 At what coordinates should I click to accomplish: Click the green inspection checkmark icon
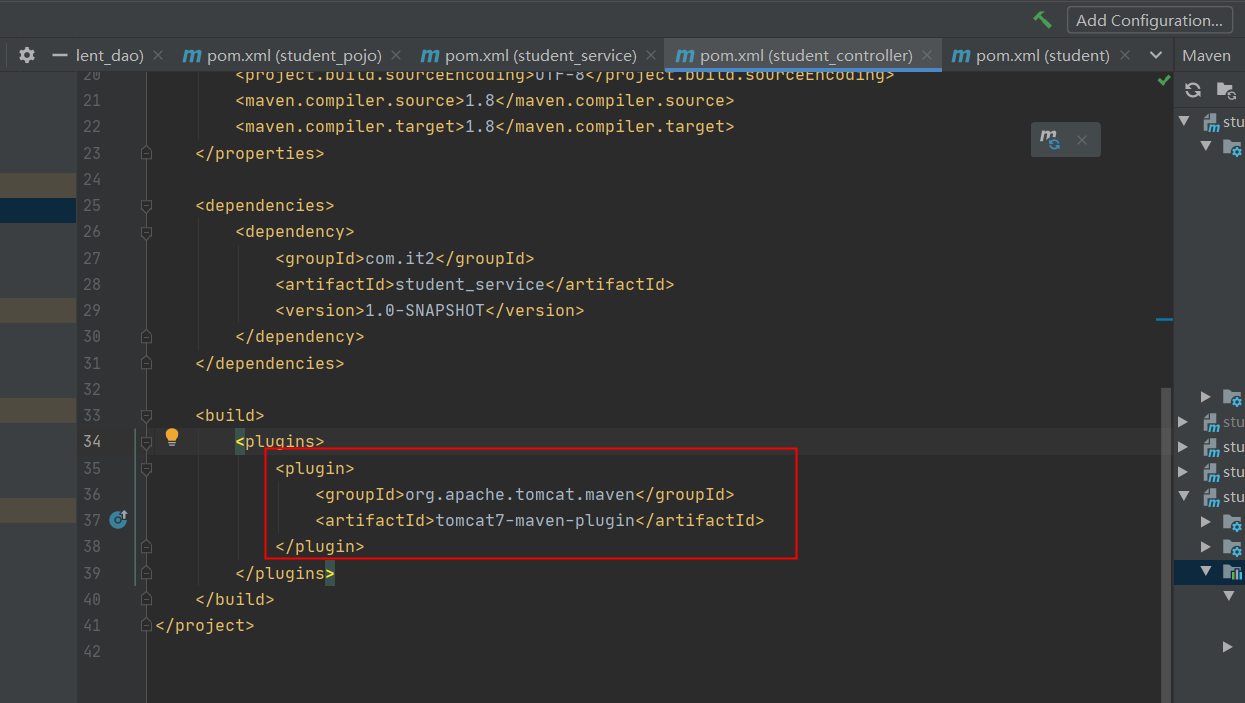[1164, 79]
